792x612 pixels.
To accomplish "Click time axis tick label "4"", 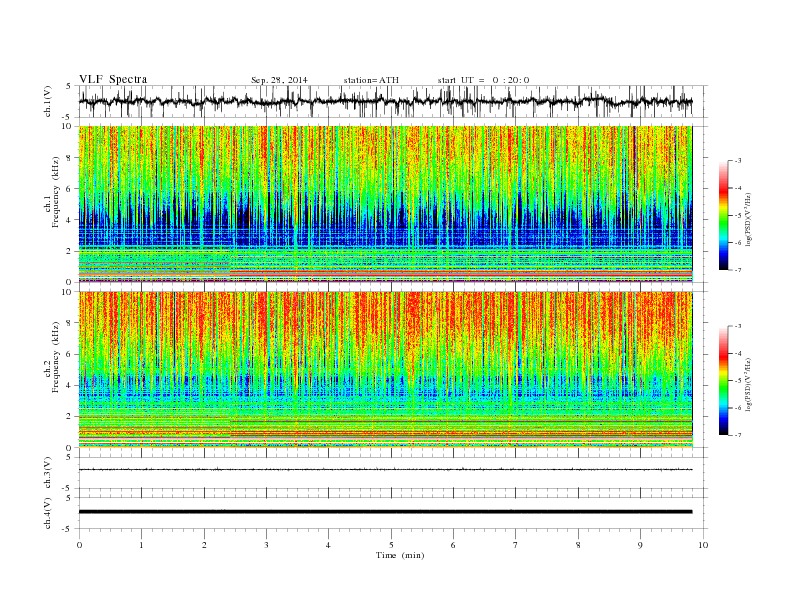I will click(328, 545).
